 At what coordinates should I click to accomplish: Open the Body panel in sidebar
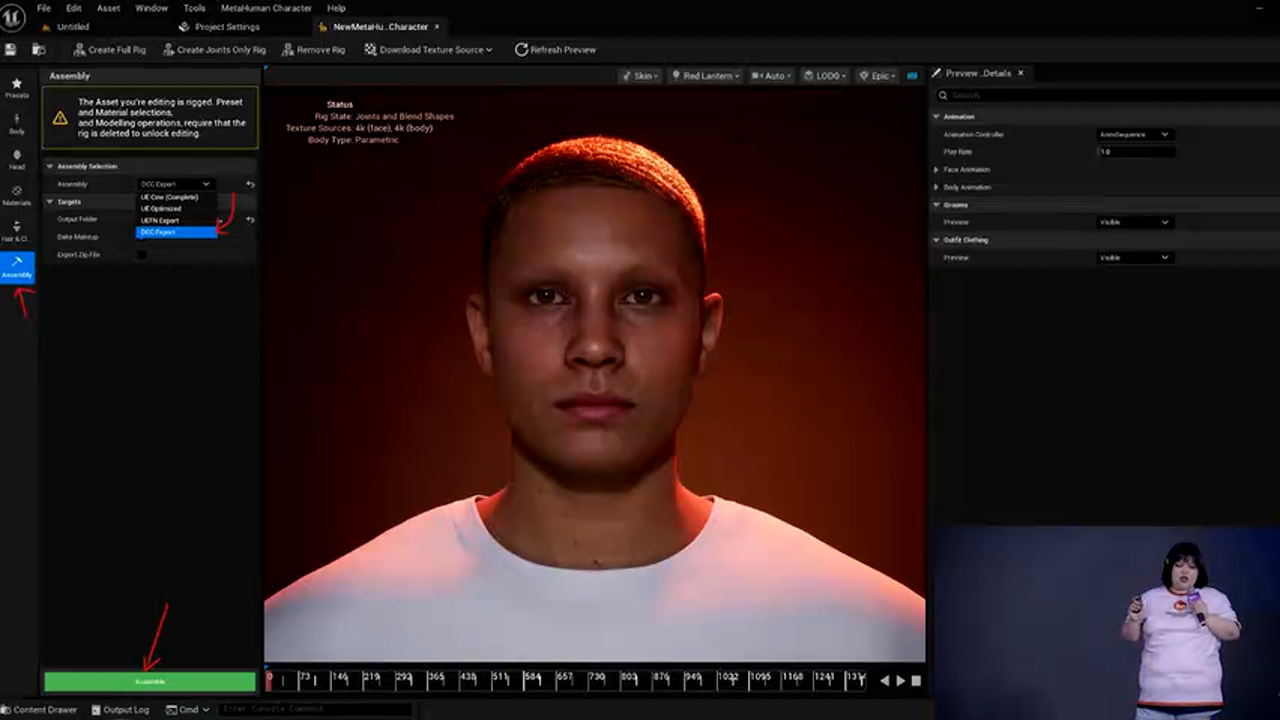point(16,123)
